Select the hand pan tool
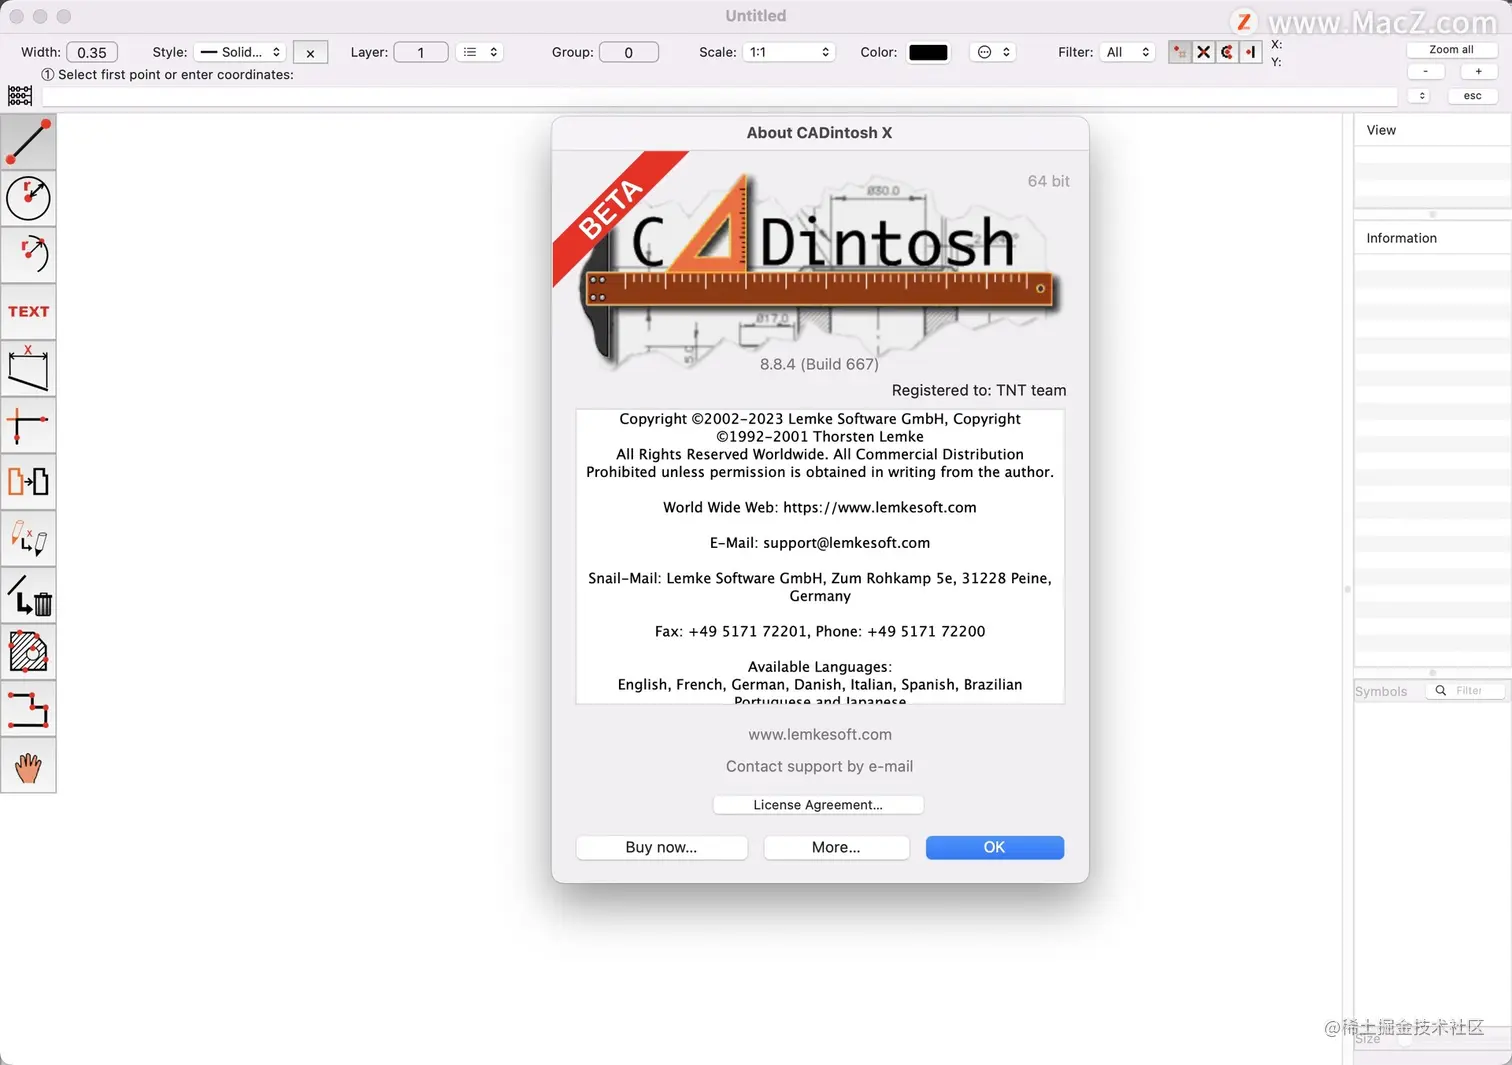The image size is (1512, 1065). click(x=28, y=766)
